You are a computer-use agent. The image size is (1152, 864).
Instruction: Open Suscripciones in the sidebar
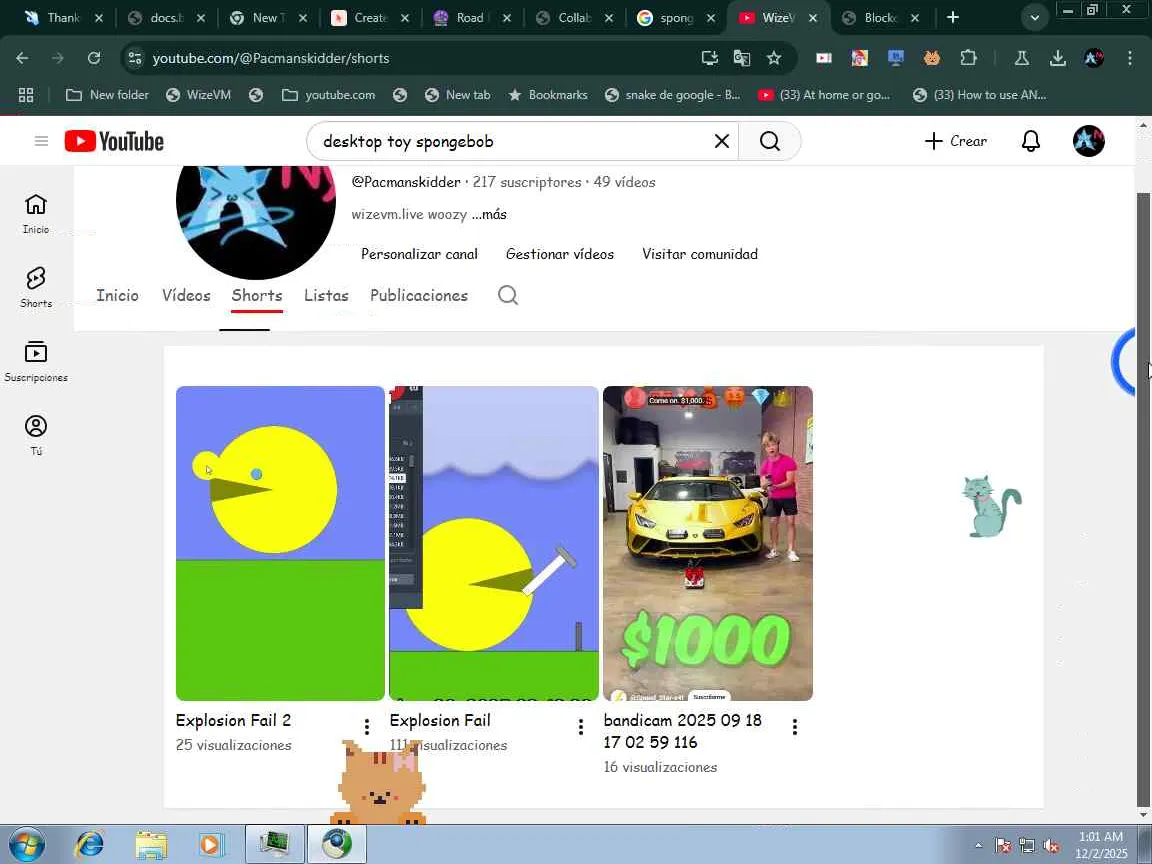coord(36,361)
